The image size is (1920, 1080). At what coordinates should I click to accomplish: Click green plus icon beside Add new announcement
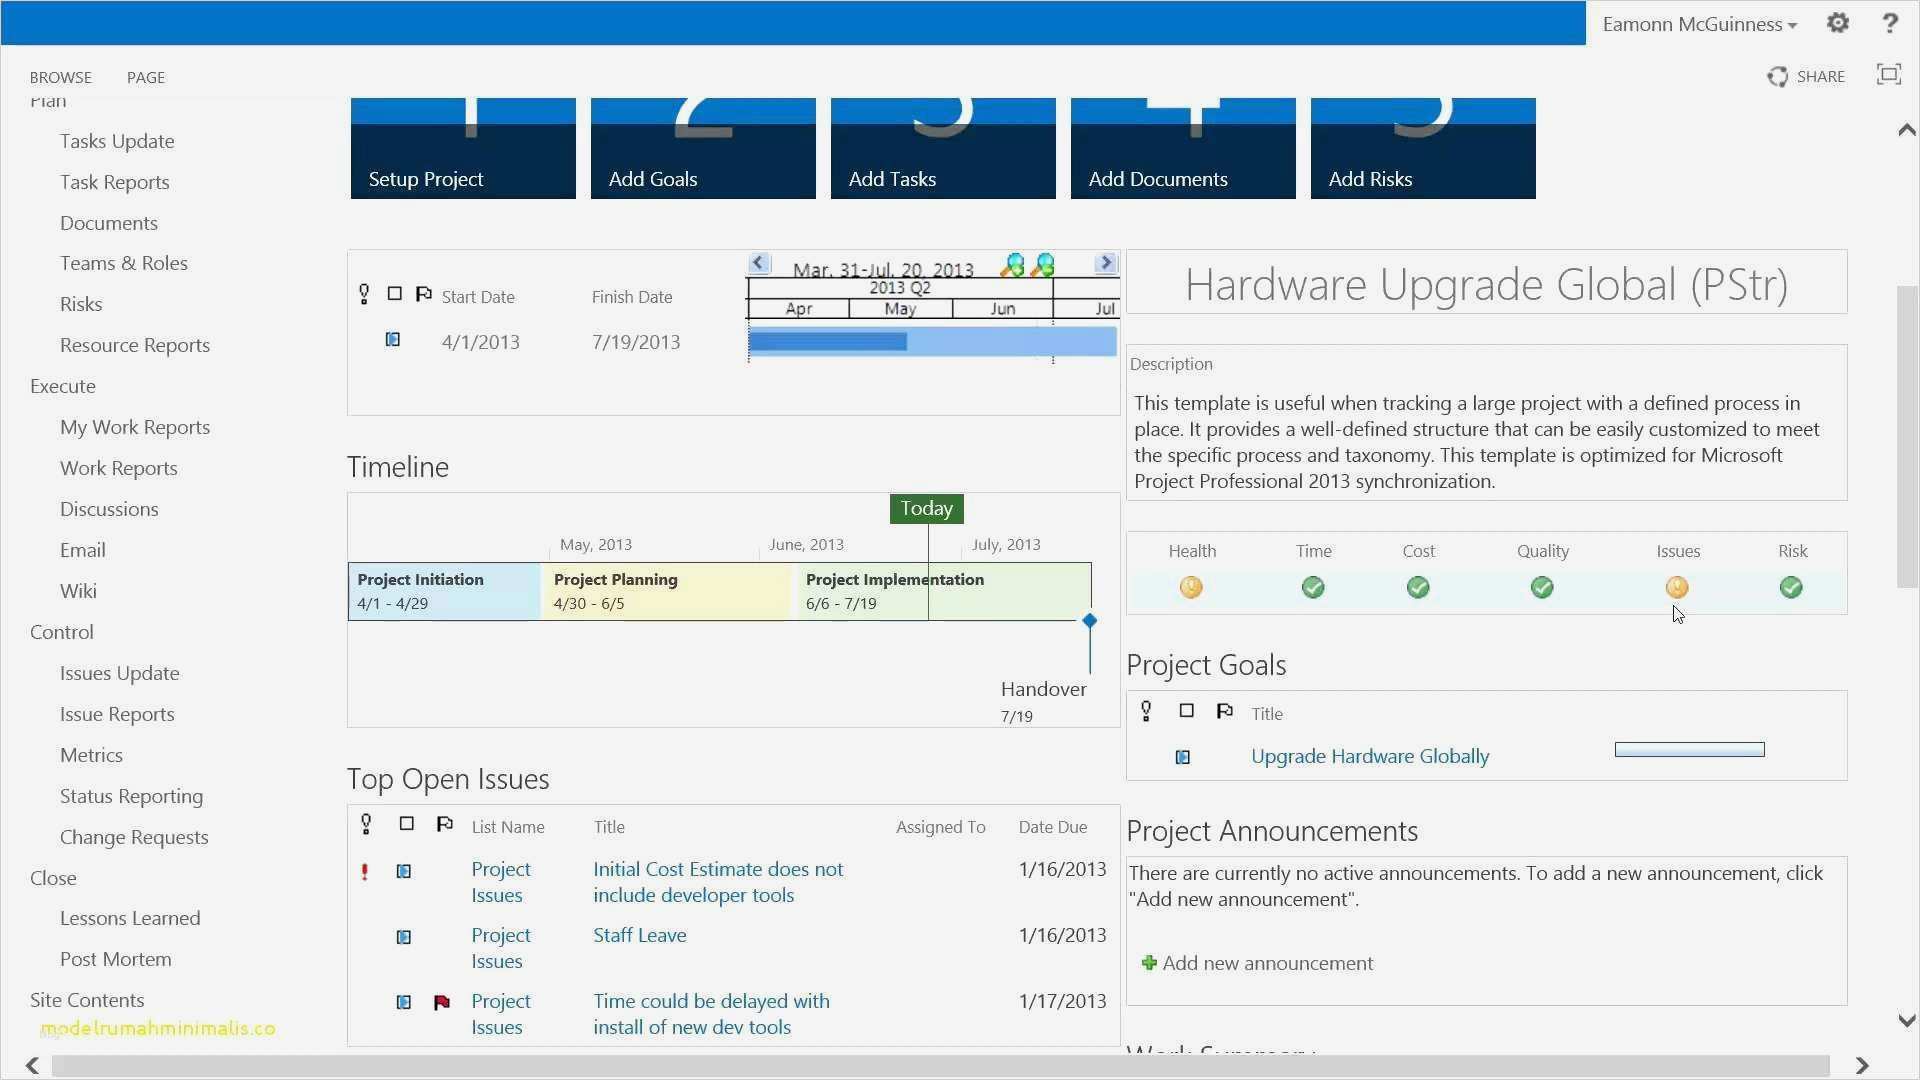click(x=1149, y=963)
